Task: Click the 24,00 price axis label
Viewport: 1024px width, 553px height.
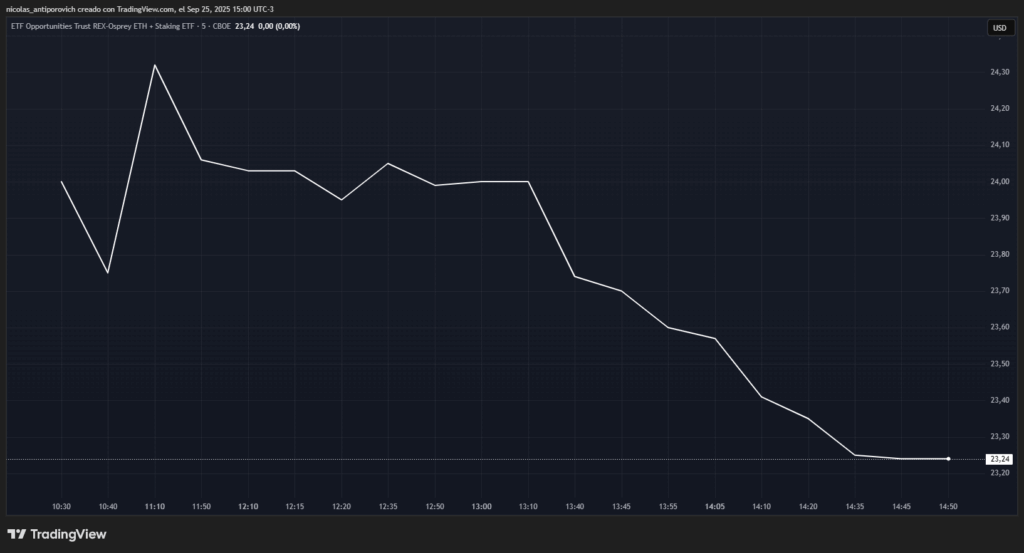Action: tap(999, 181)
